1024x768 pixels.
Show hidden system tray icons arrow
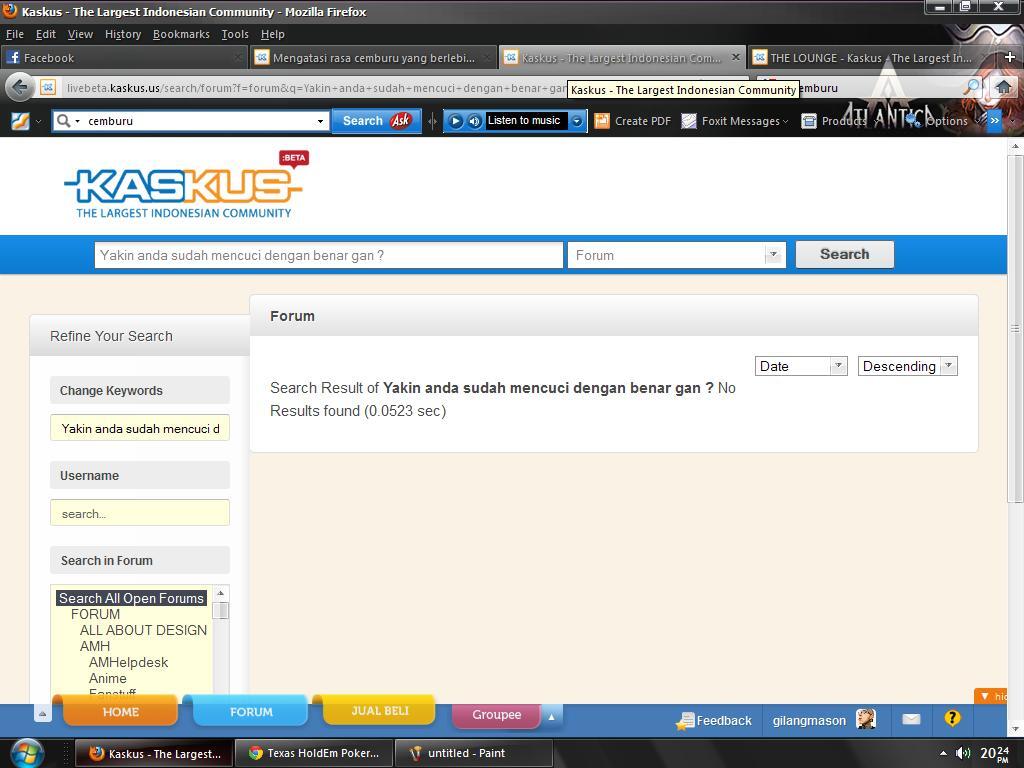943,753
